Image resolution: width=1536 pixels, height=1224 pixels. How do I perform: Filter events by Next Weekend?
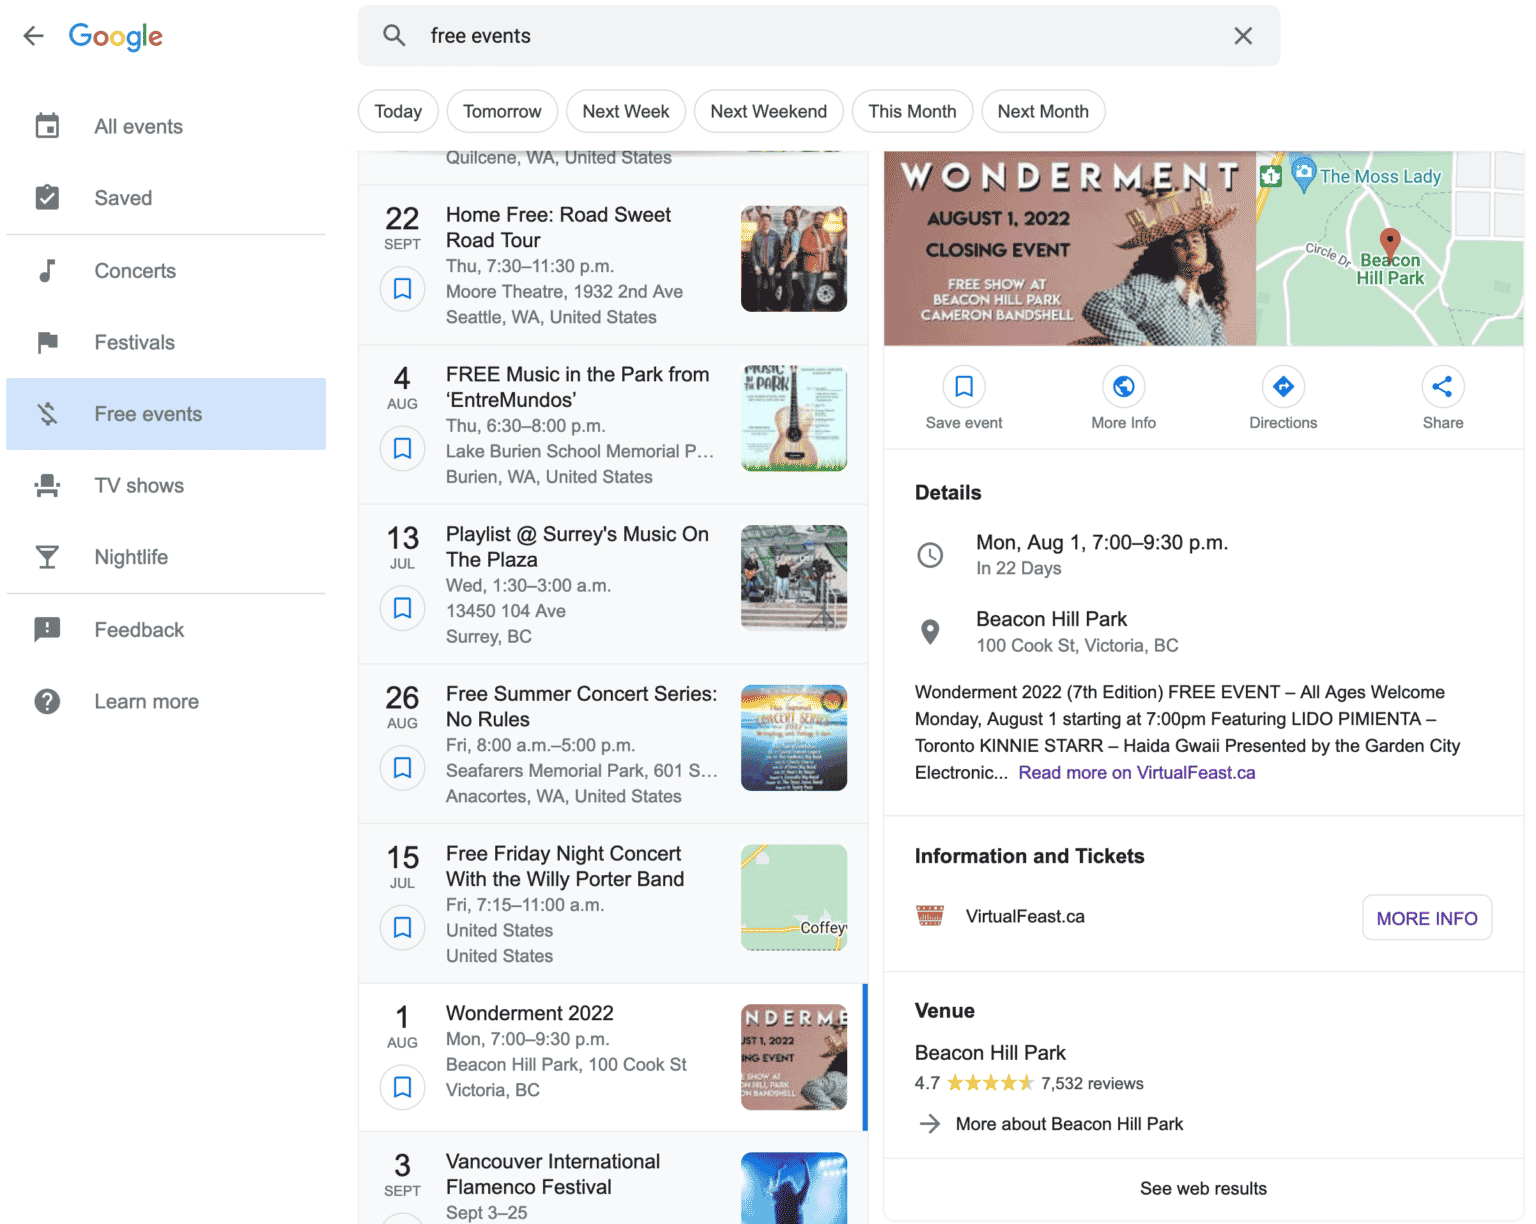coord(768,111)
